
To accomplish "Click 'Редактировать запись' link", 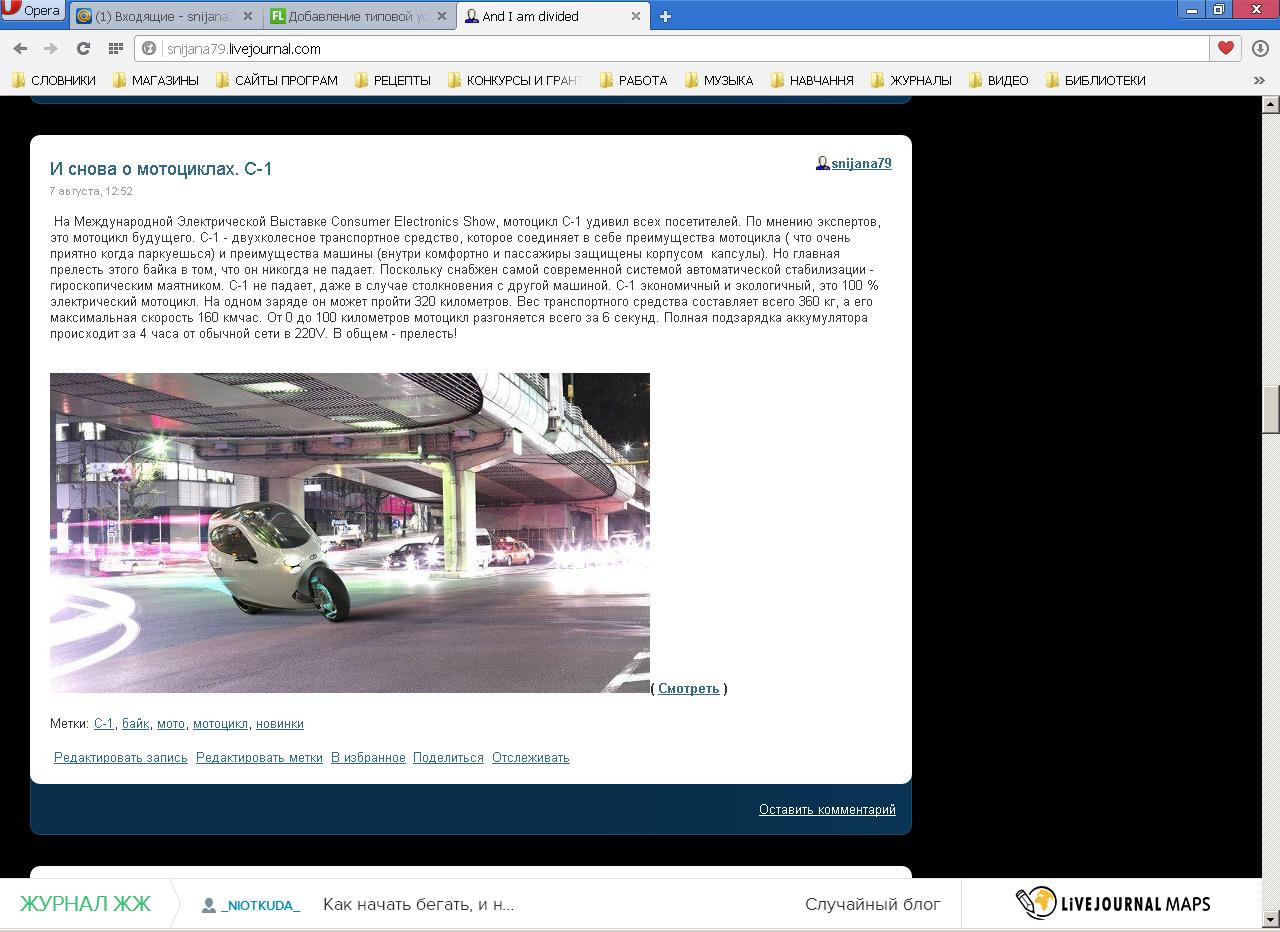I will click(121, 757).
